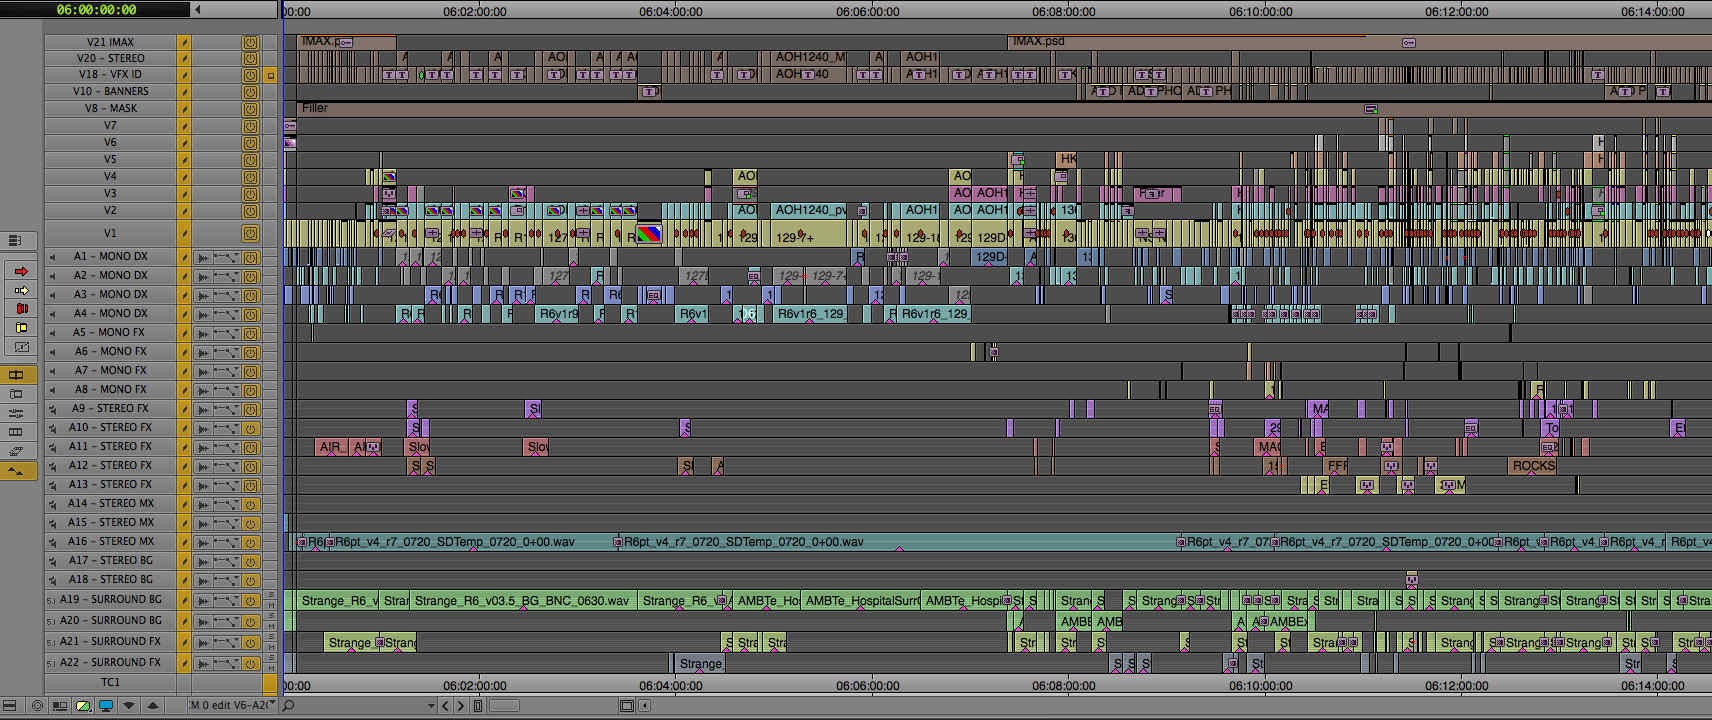
Task: Activate the yellow Ripple Trim tool
Action: point(21,328)
